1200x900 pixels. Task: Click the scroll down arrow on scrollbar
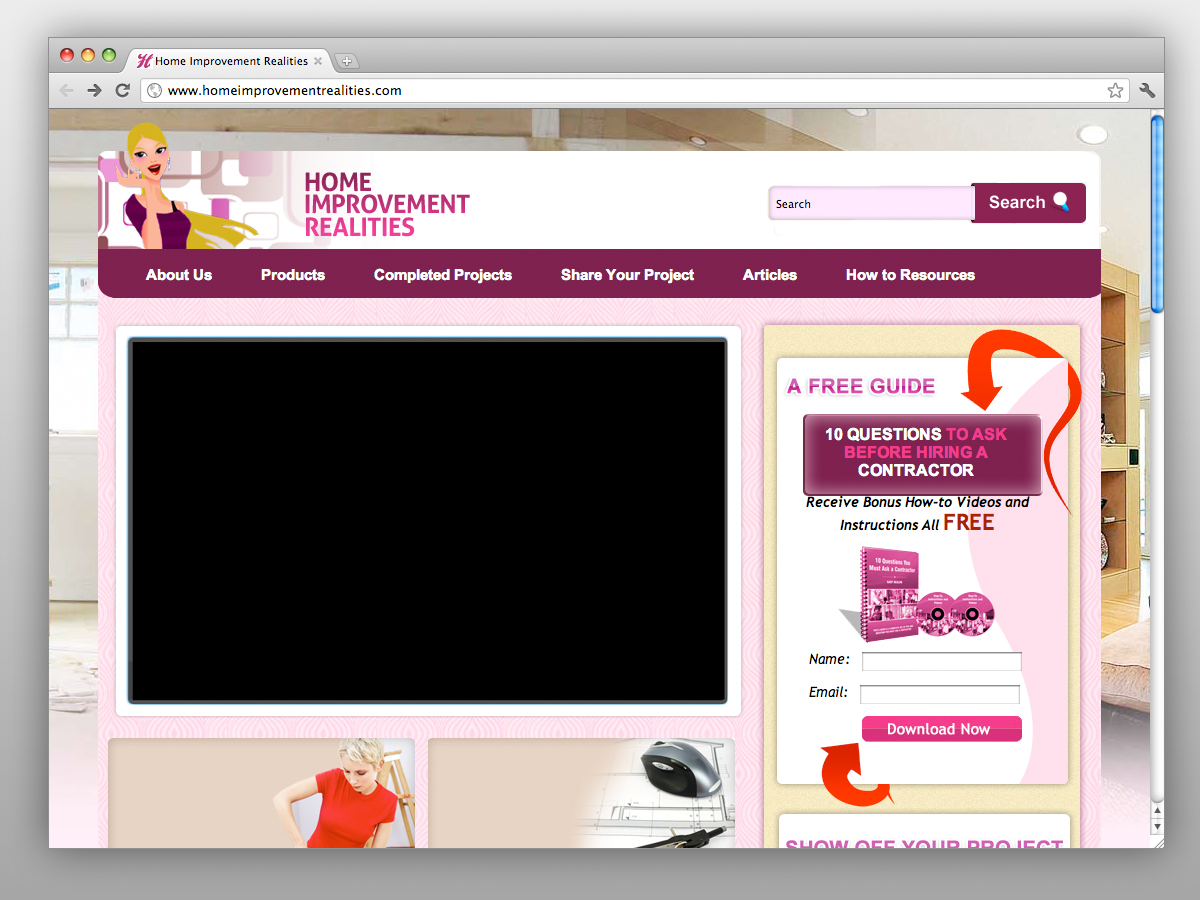(1157, 827)
